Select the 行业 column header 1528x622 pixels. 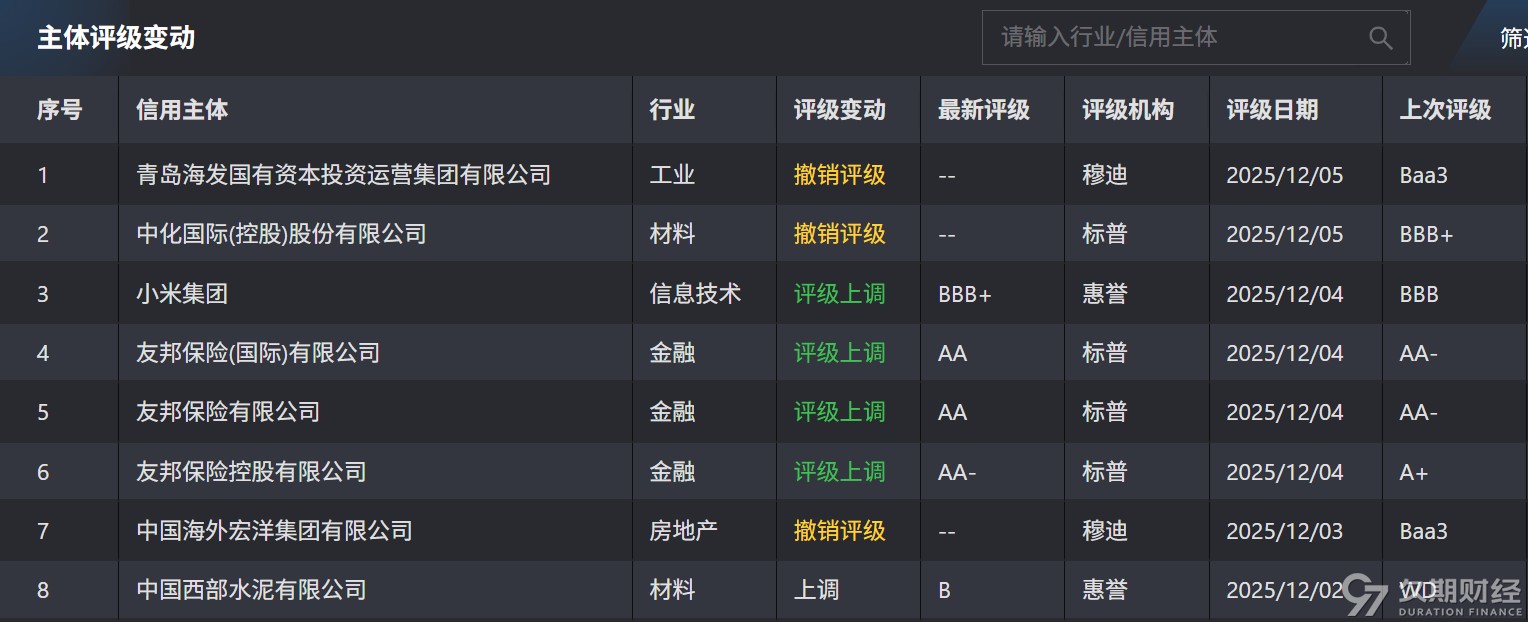[670, 110]
